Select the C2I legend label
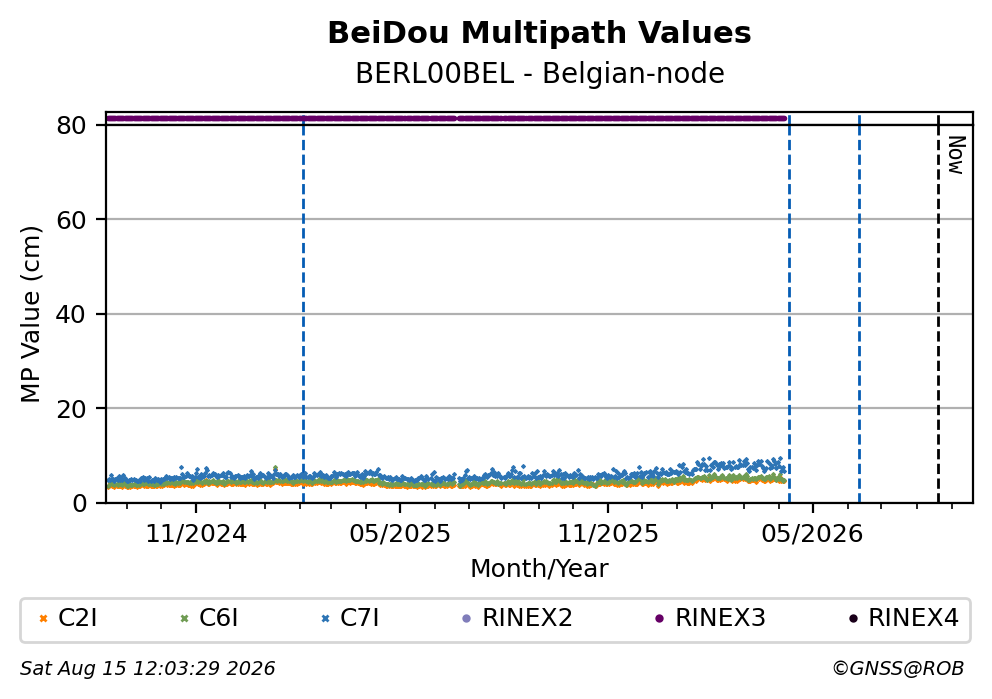 pos(78,618)
